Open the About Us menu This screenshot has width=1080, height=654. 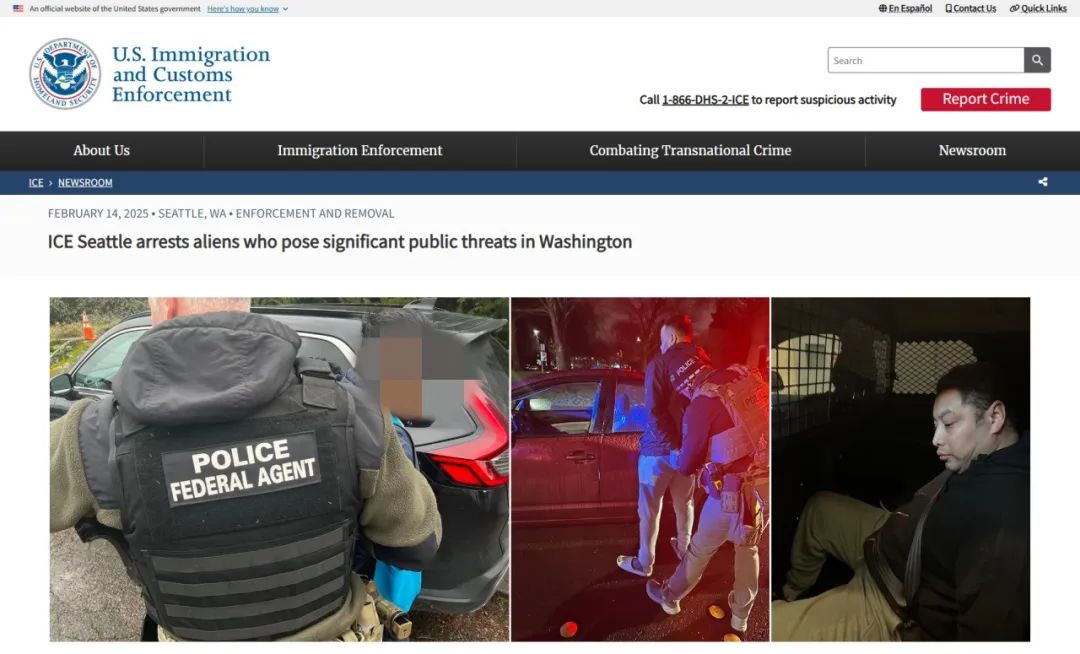pyautogui.click(x=101, y=150)
